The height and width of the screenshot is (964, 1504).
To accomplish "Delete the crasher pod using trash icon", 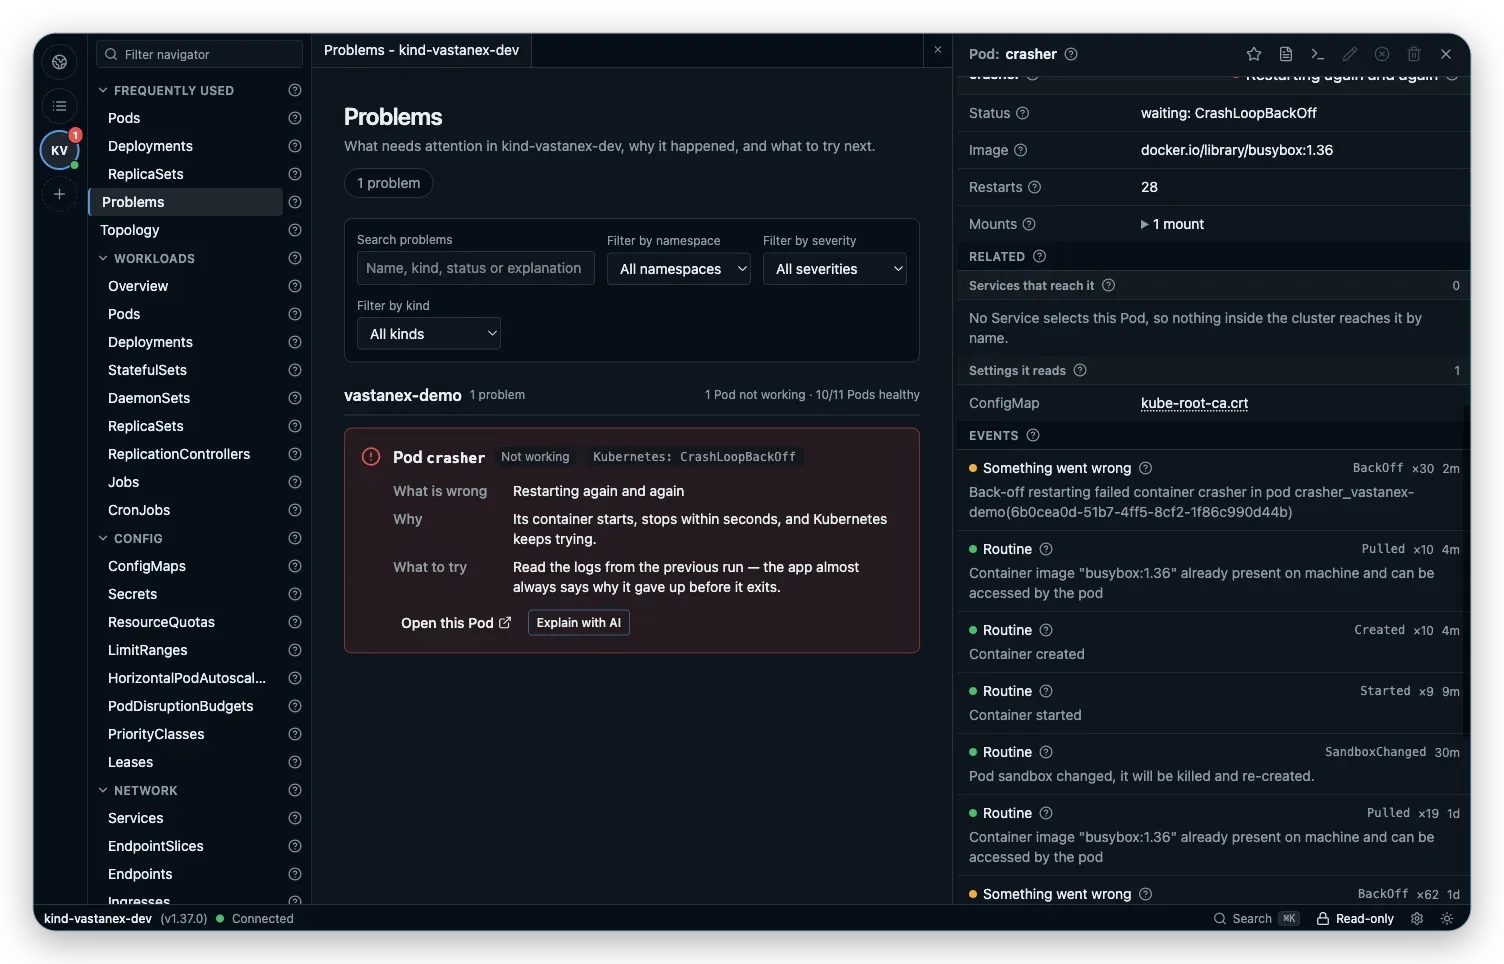I will click(1414, 54).
